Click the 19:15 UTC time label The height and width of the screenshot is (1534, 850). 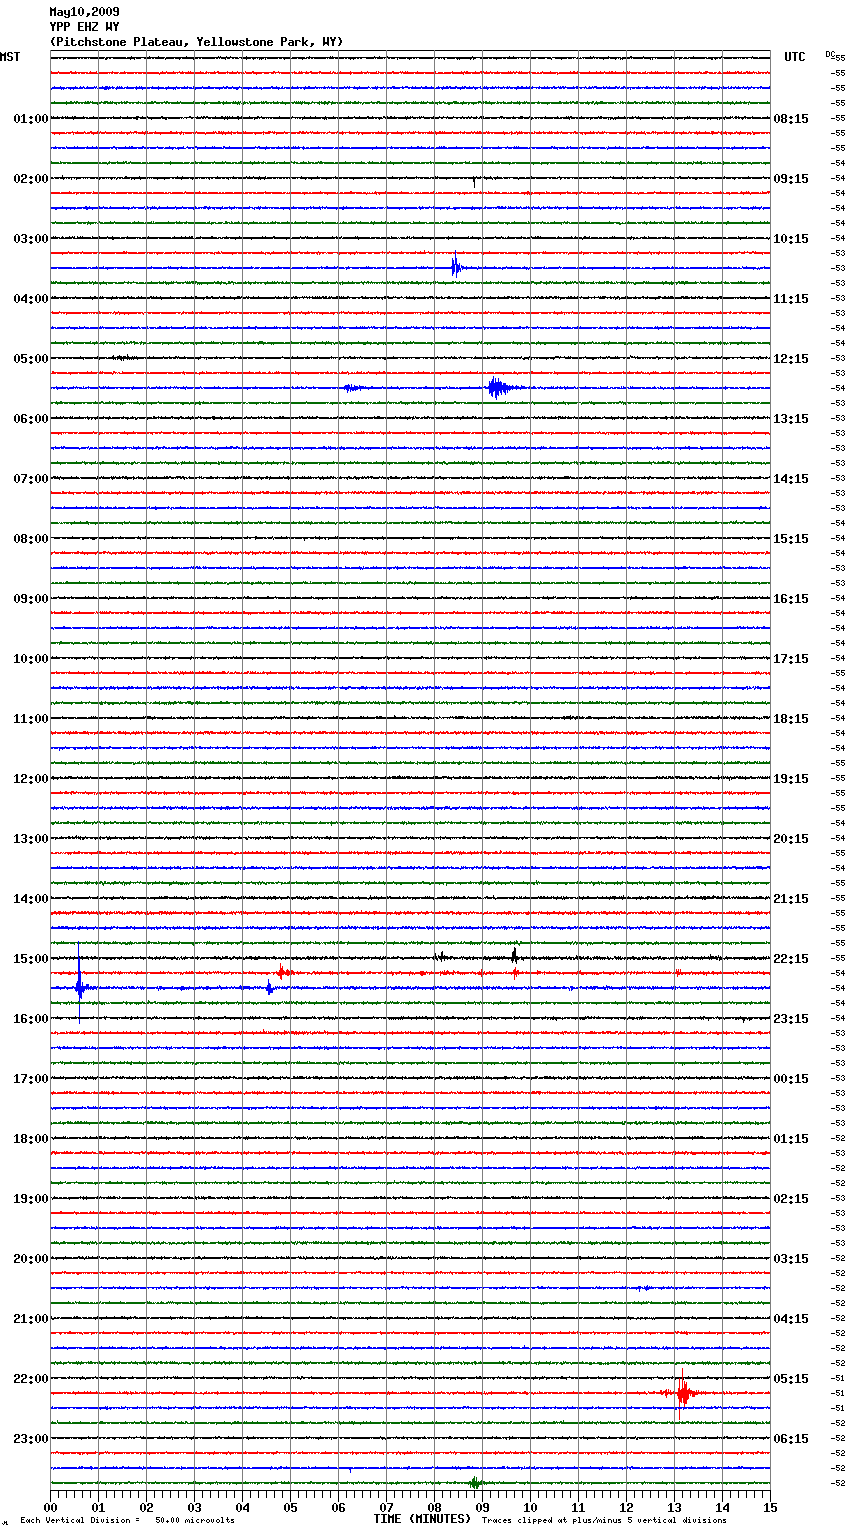pyautogui.click(x=791, y=779)
